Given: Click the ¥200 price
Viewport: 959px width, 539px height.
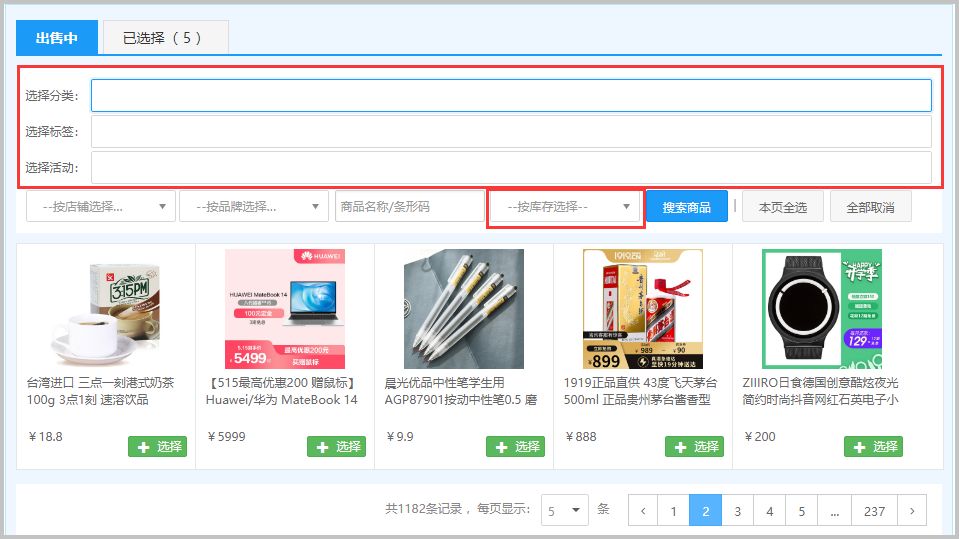Looking at the screenshot, I should [x=760, y=437].
